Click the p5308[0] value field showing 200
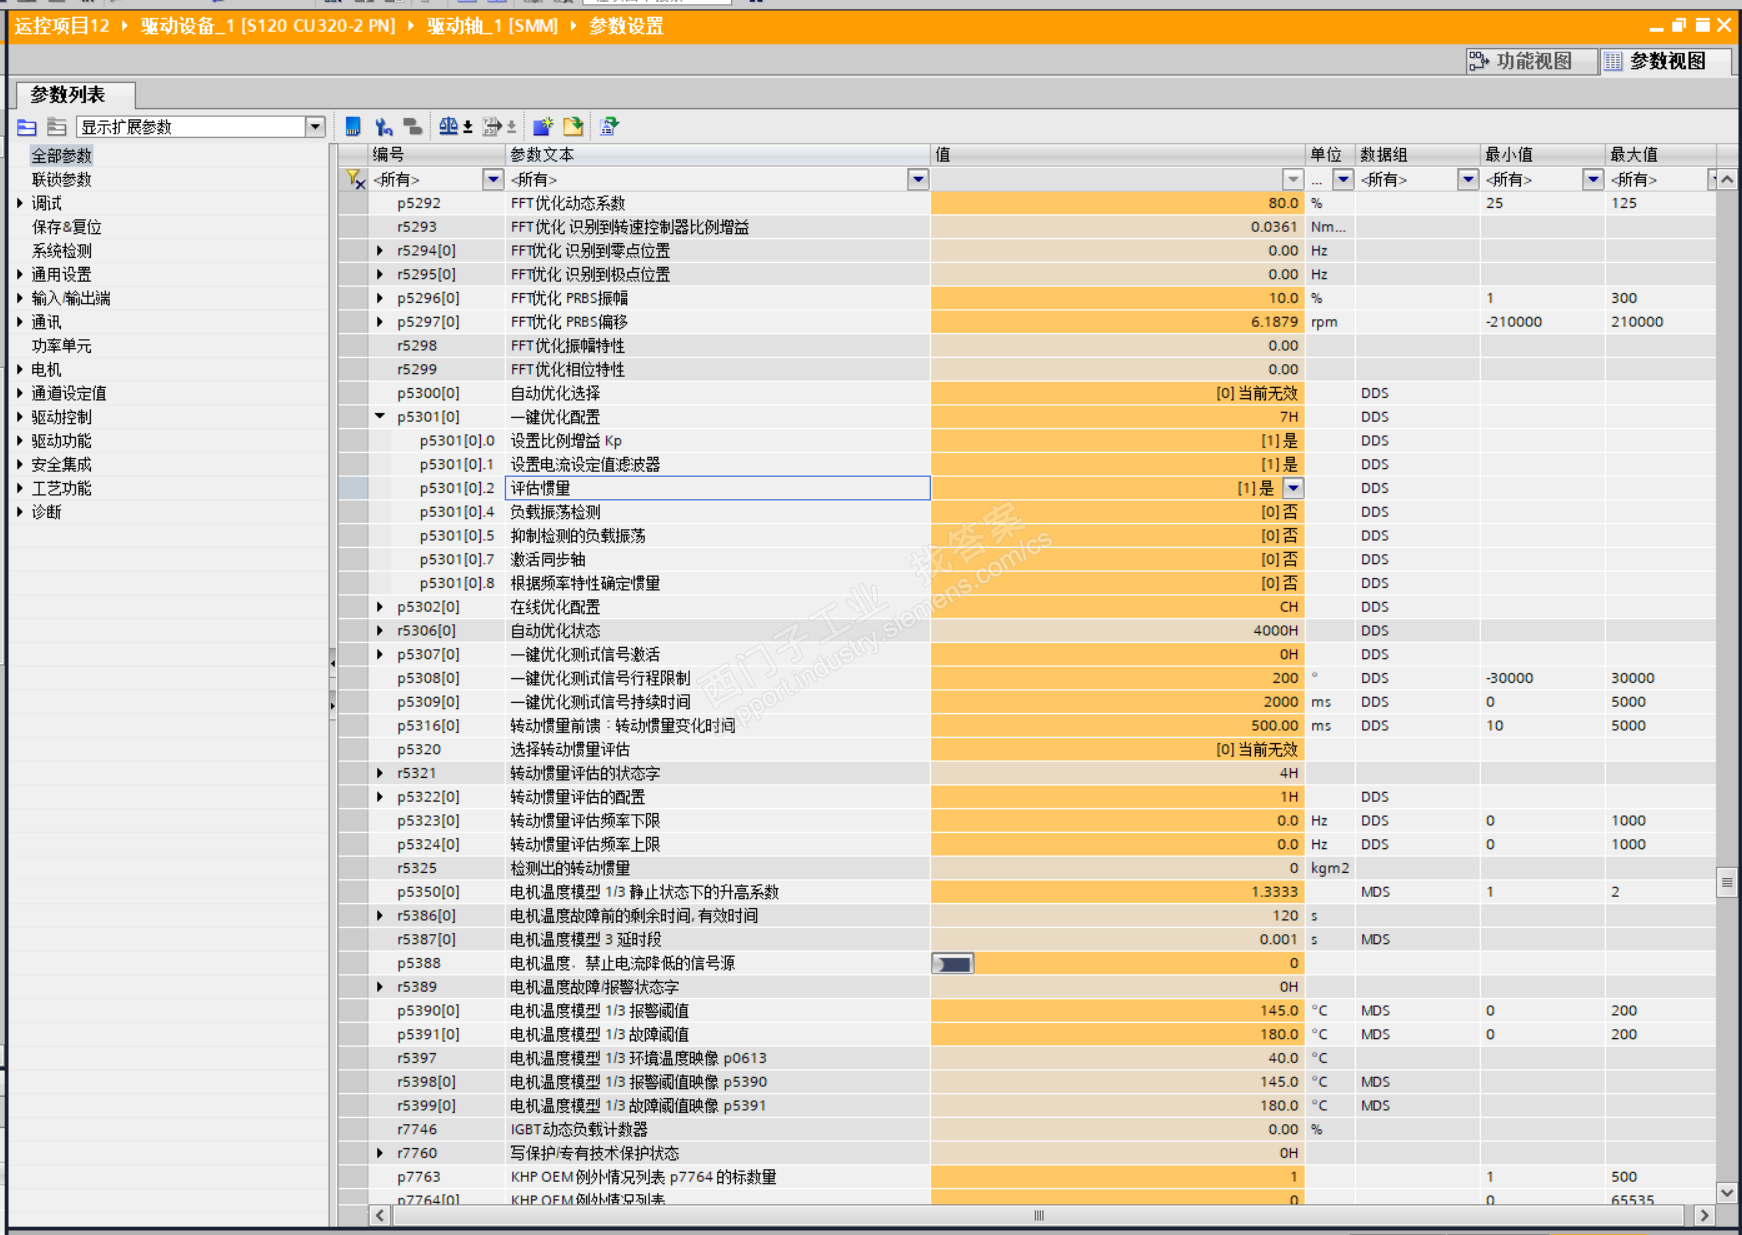Image resolution: width=1742 pixels, height=1235 pixels. (1118, 678)
